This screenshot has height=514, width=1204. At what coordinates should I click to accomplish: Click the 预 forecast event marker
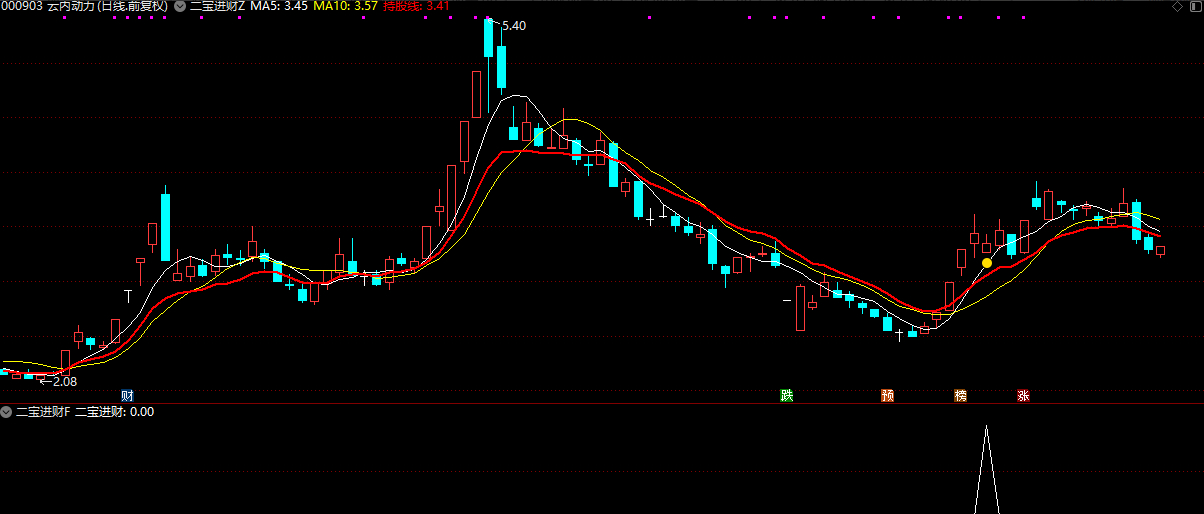[887, 395]
